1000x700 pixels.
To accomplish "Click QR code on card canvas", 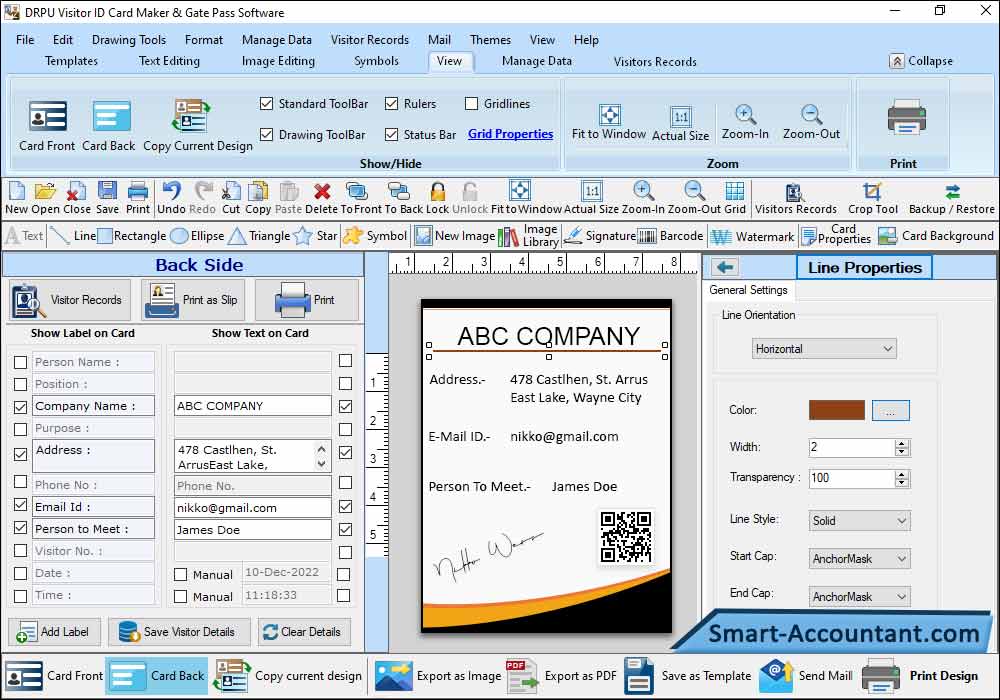I will tap(626, 536).
